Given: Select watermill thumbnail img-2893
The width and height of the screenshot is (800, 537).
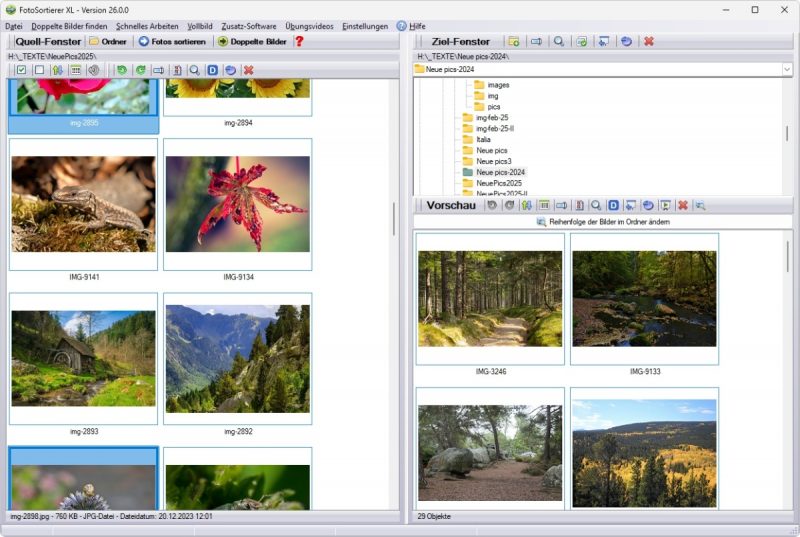Looking at the screenshot, I should 84,359.
